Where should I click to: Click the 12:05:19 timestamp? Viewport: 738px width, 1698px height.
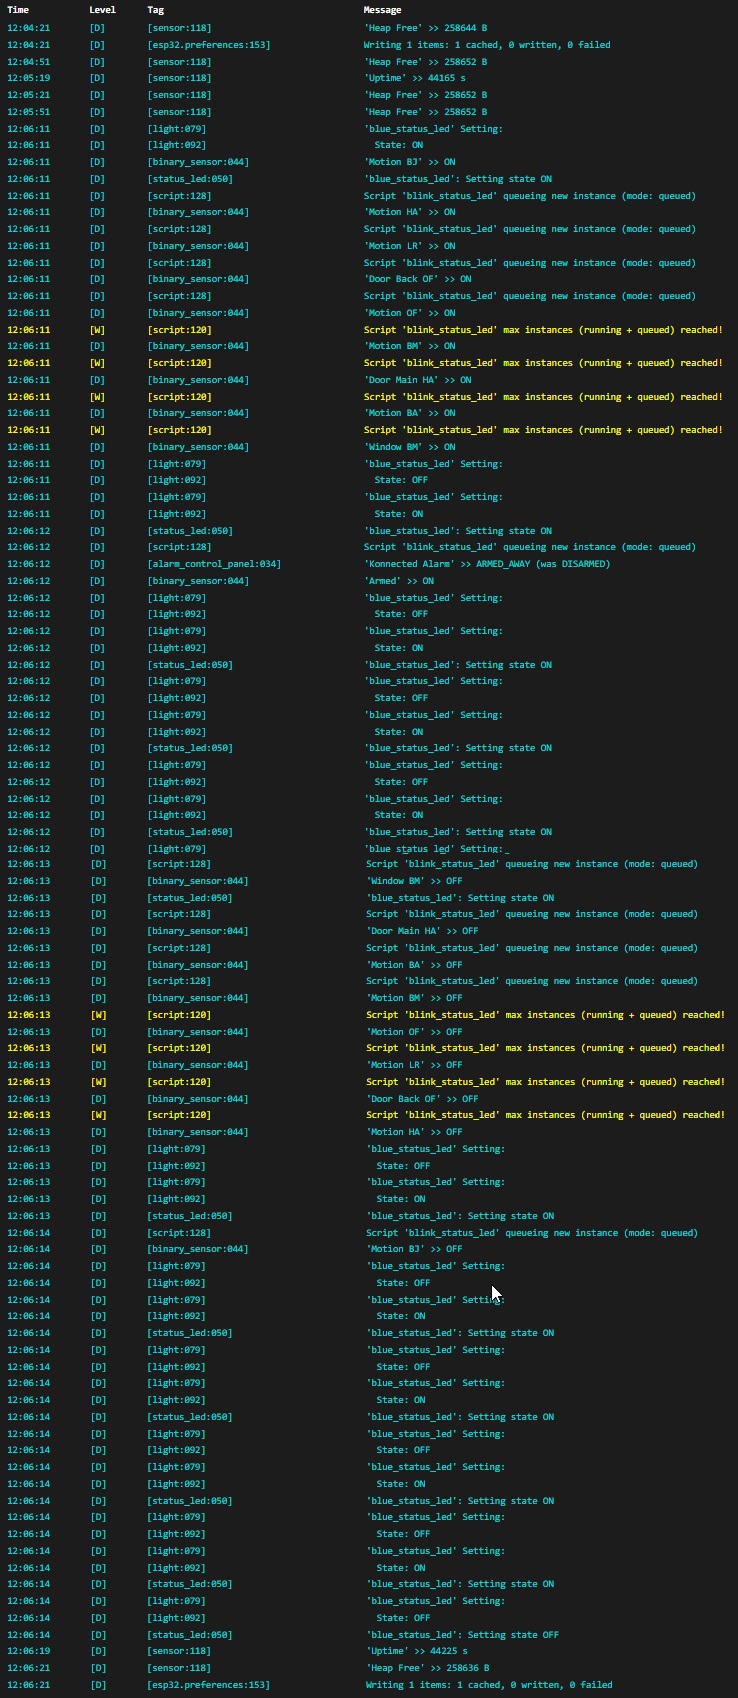click(x=28, y=78)
